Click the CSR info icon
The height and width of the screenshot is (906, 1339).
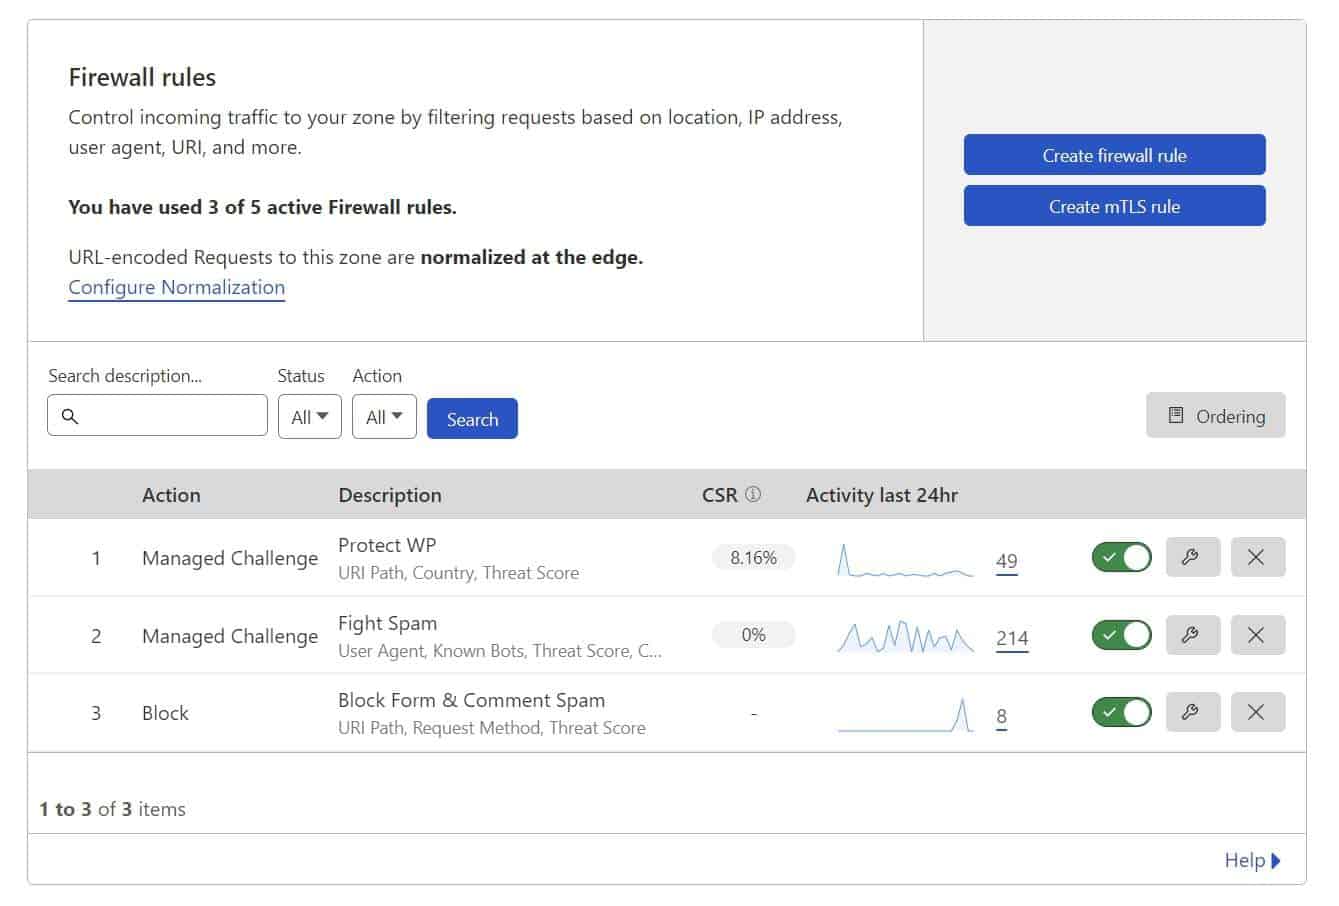pos(753,494)
